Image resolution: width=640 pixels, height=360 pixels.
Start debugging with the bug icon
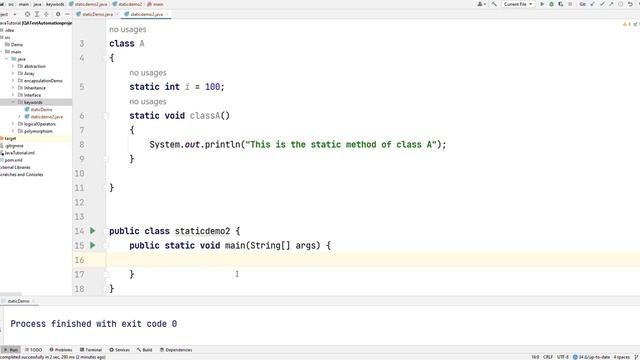pyautogui.click(x=551, y=4)
